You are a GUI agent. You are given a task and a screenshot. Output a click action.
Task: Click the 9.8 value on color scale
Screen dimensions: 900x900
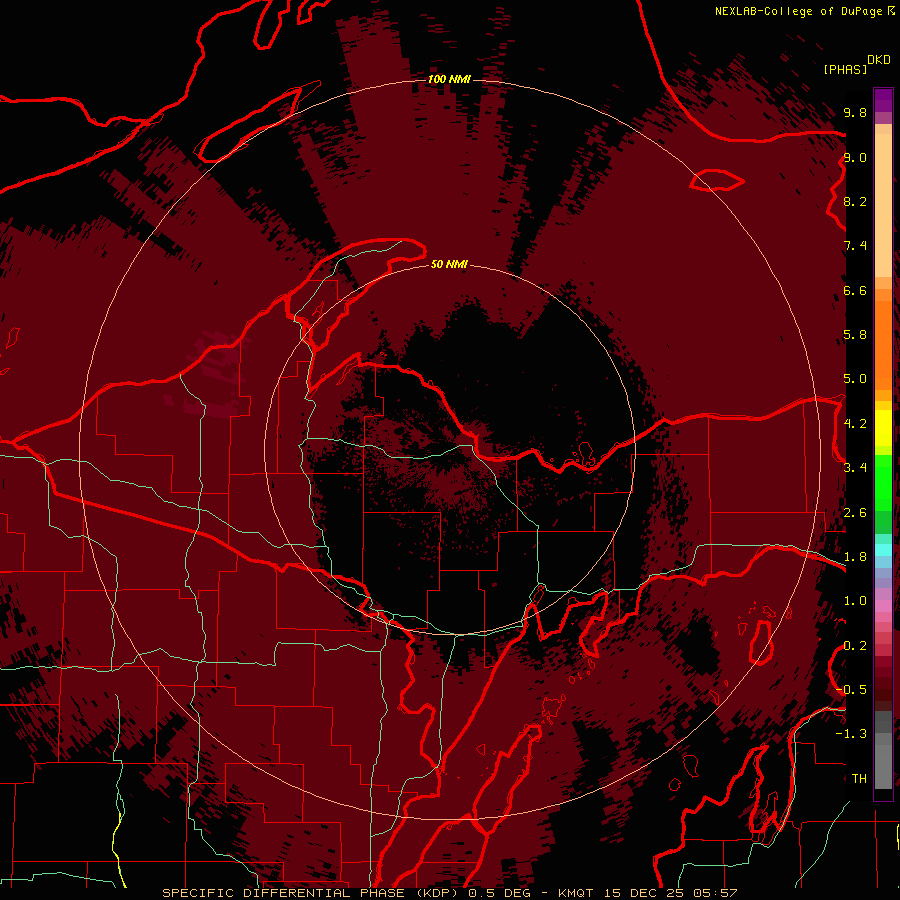pos(855,112)
